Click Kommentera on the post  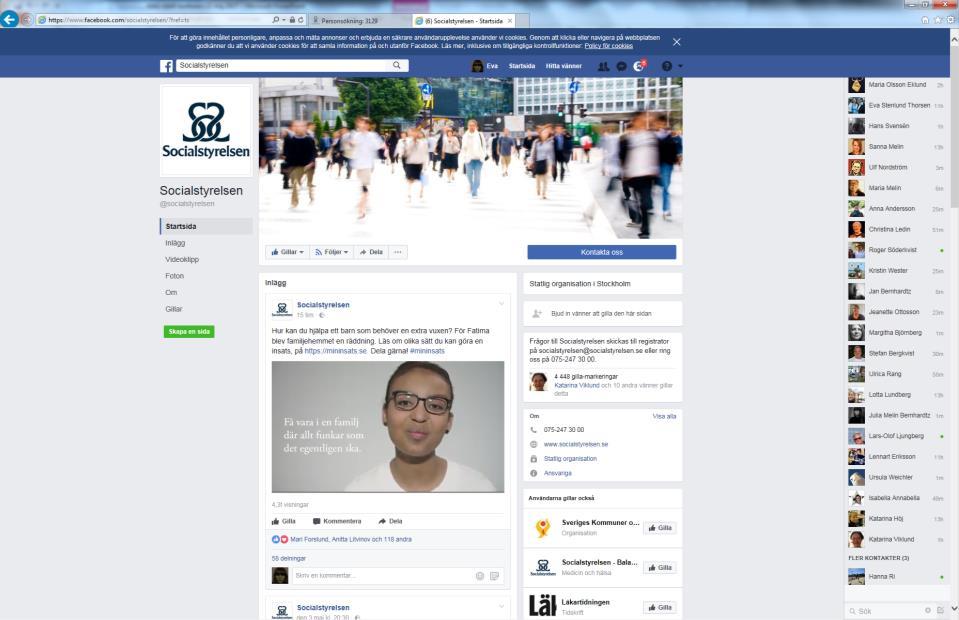pyautogui.click(x=337, y=522)
